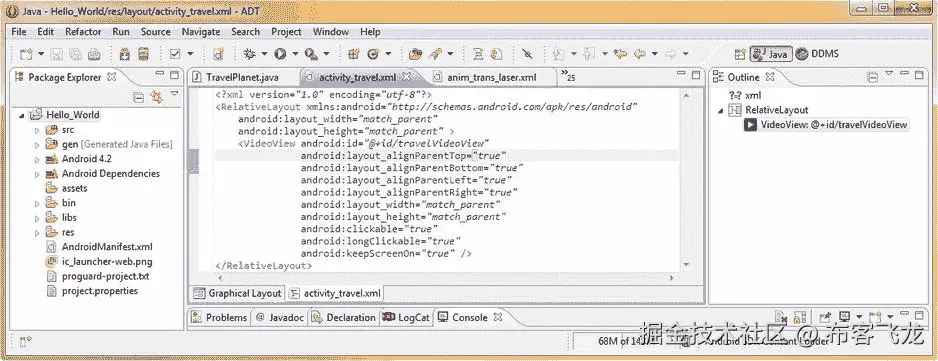Open the Navigate menu

(201, 32)
